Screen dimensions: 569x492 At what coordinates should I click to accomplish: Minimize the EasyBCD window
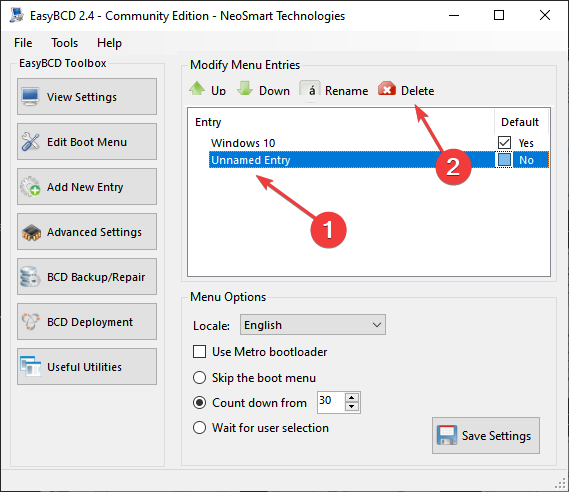454,15
